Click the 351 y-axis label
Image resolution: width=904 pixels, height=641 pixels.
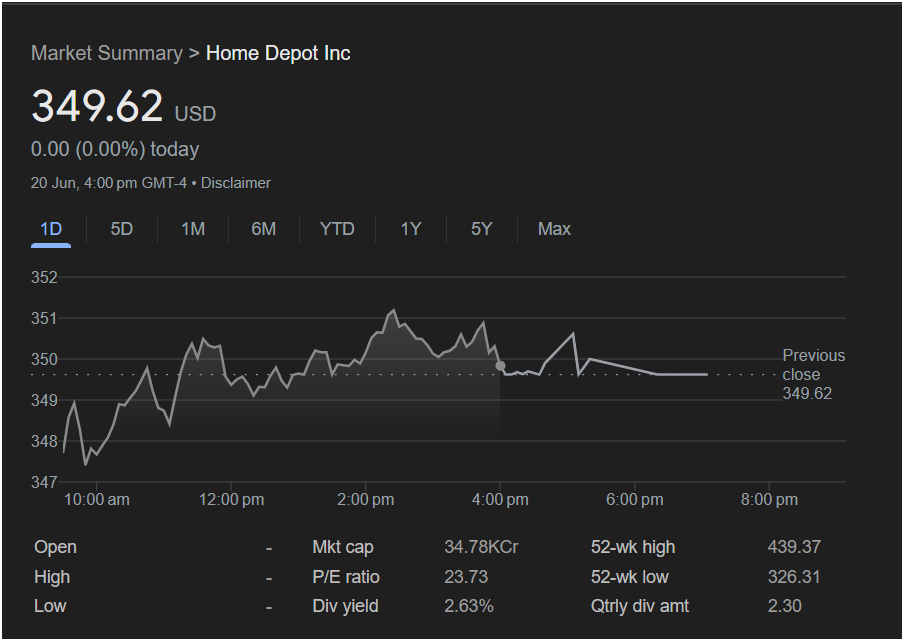coord(44,318)
